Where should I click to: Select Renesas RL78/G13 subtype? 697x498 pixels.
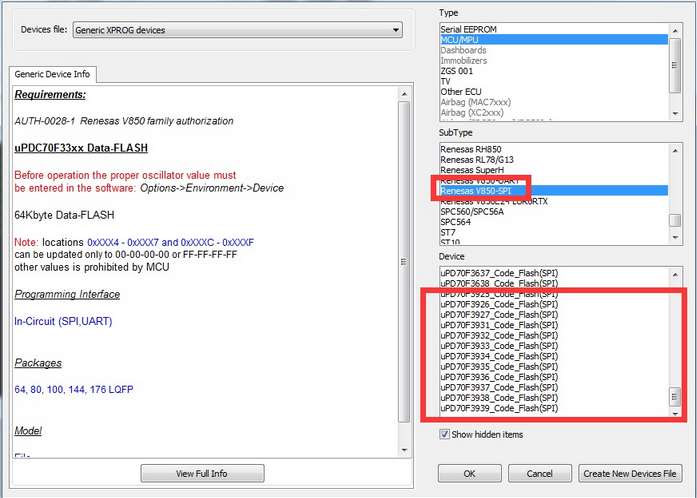pos(553,160)
